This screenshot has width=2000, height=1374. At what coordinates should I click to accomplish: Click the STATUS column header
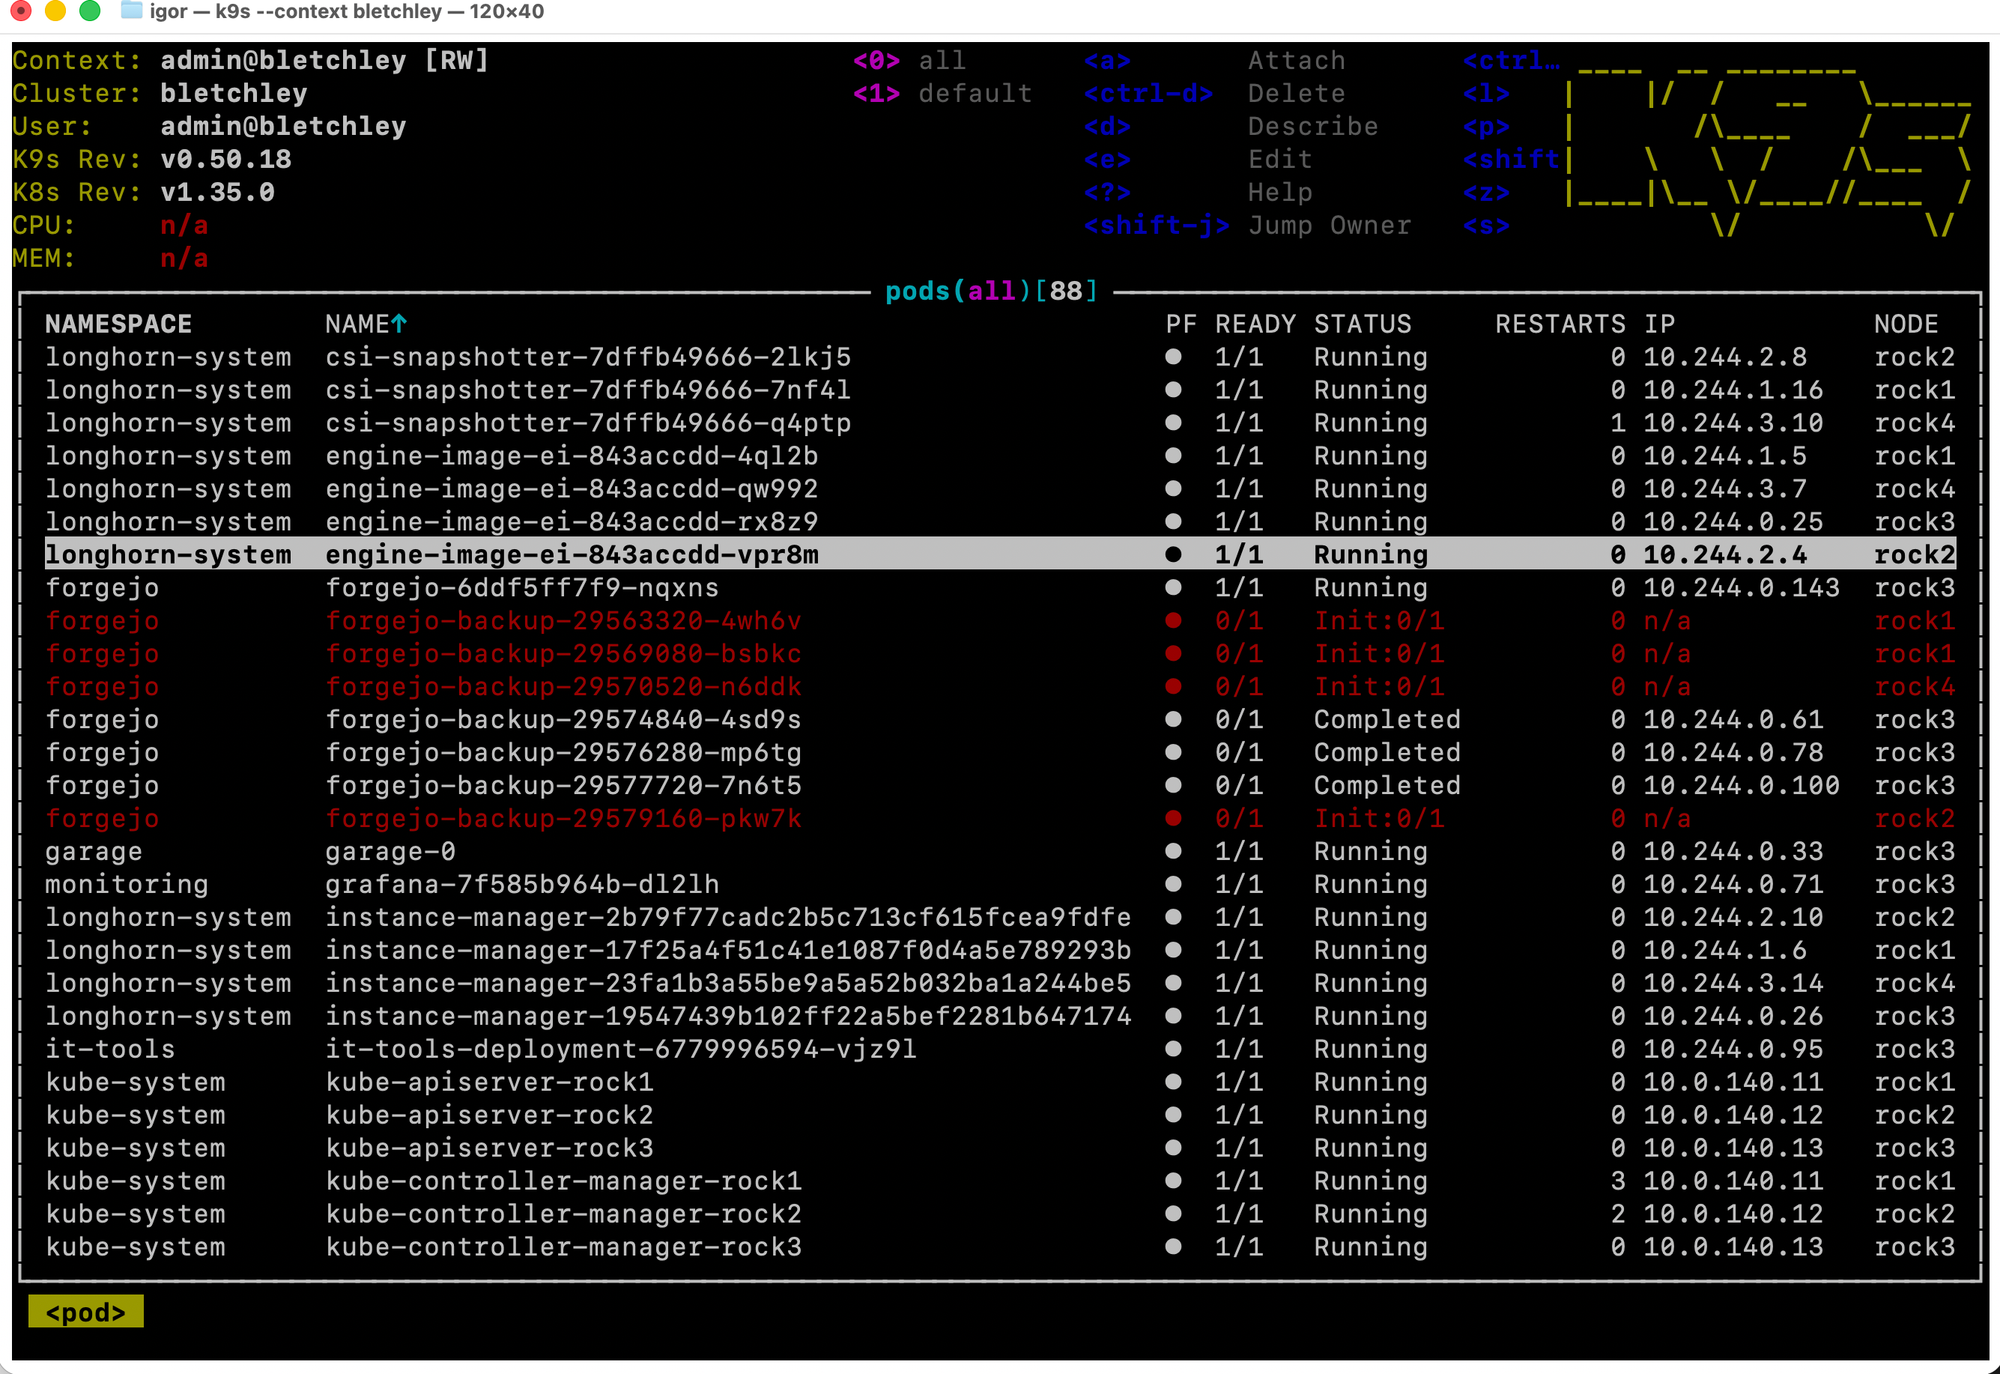1362,324
